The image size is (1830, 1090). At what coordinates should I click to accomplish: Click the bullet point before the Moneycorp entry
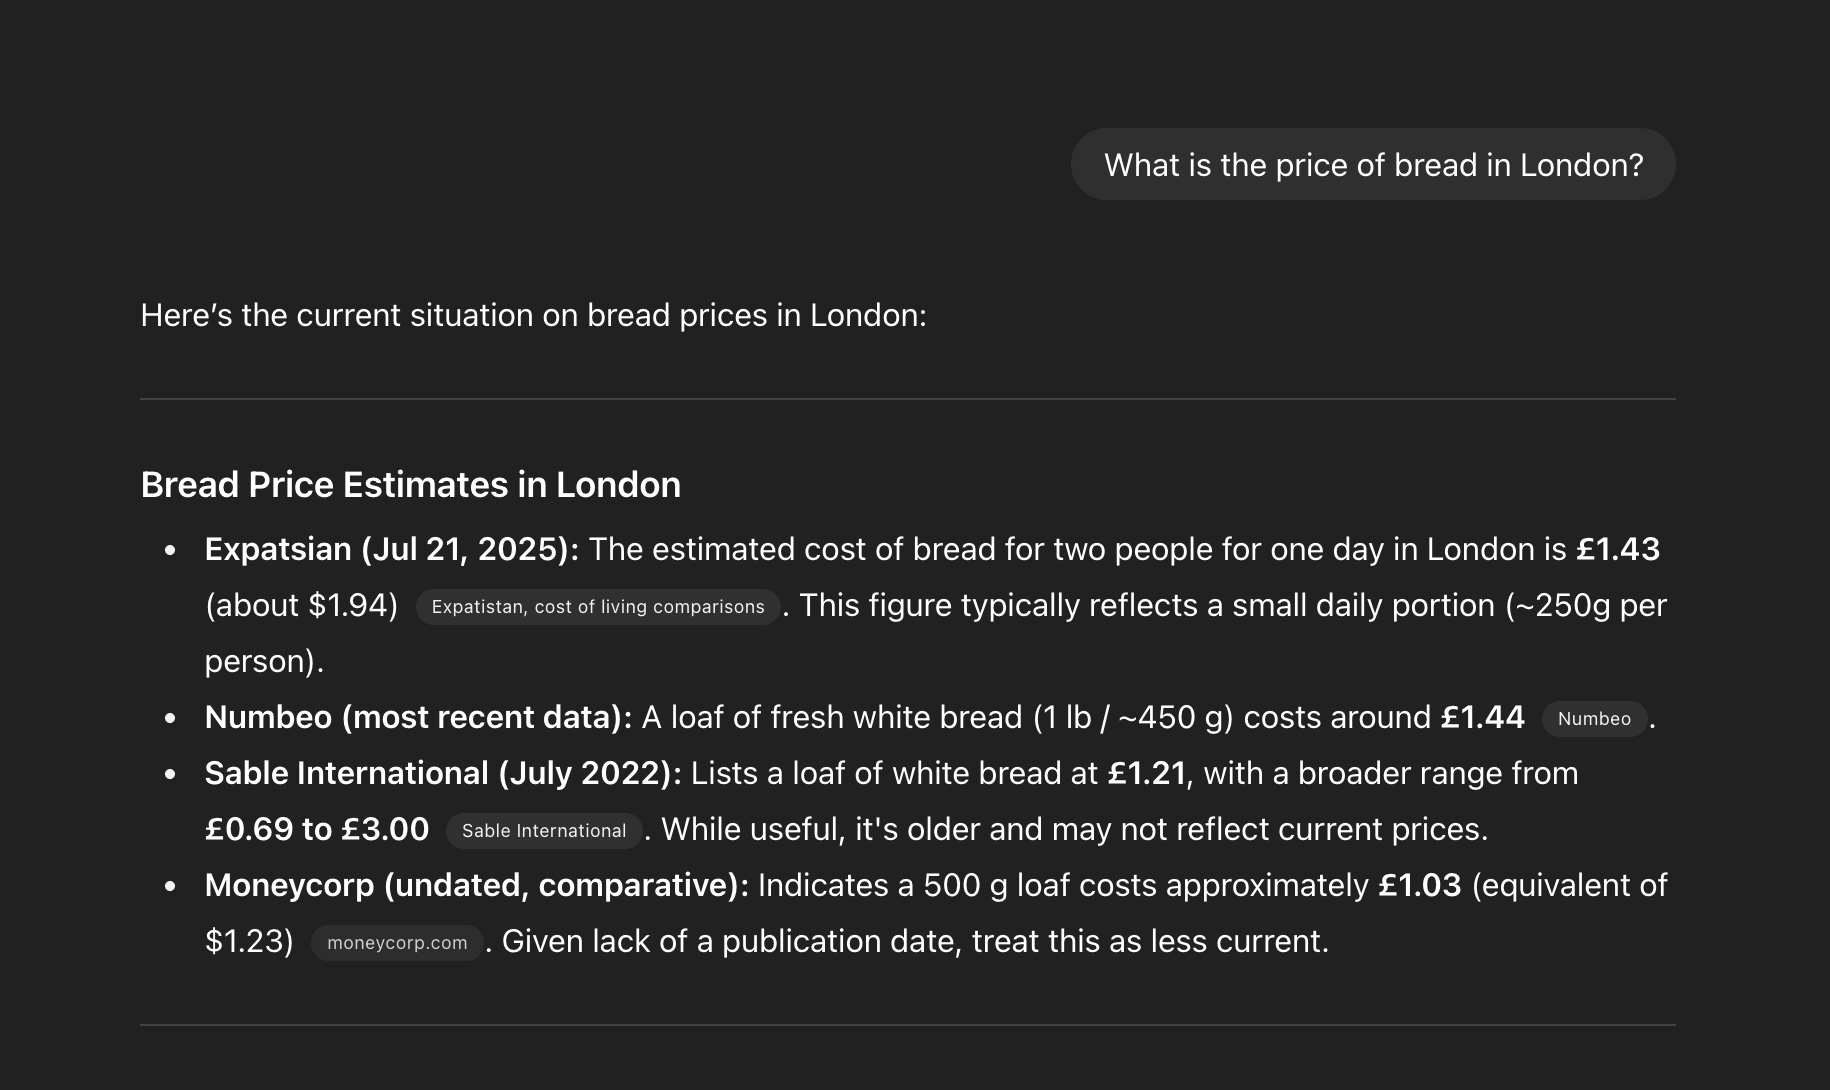(x=171, y=886)
